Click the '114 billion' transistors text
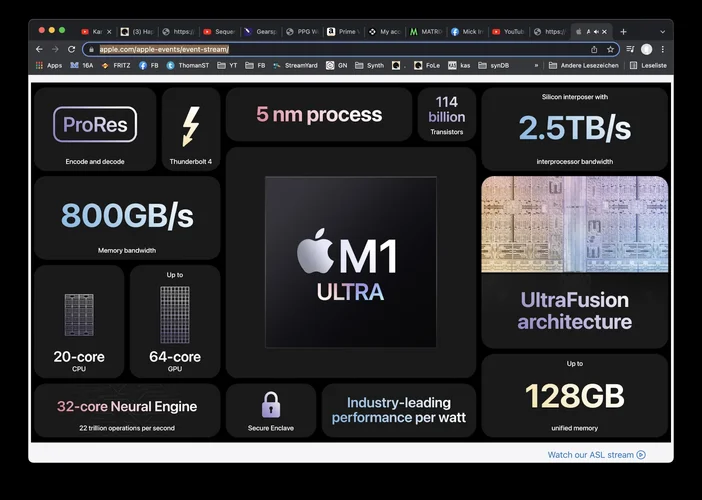702x500 pixels. click(447, 110)
